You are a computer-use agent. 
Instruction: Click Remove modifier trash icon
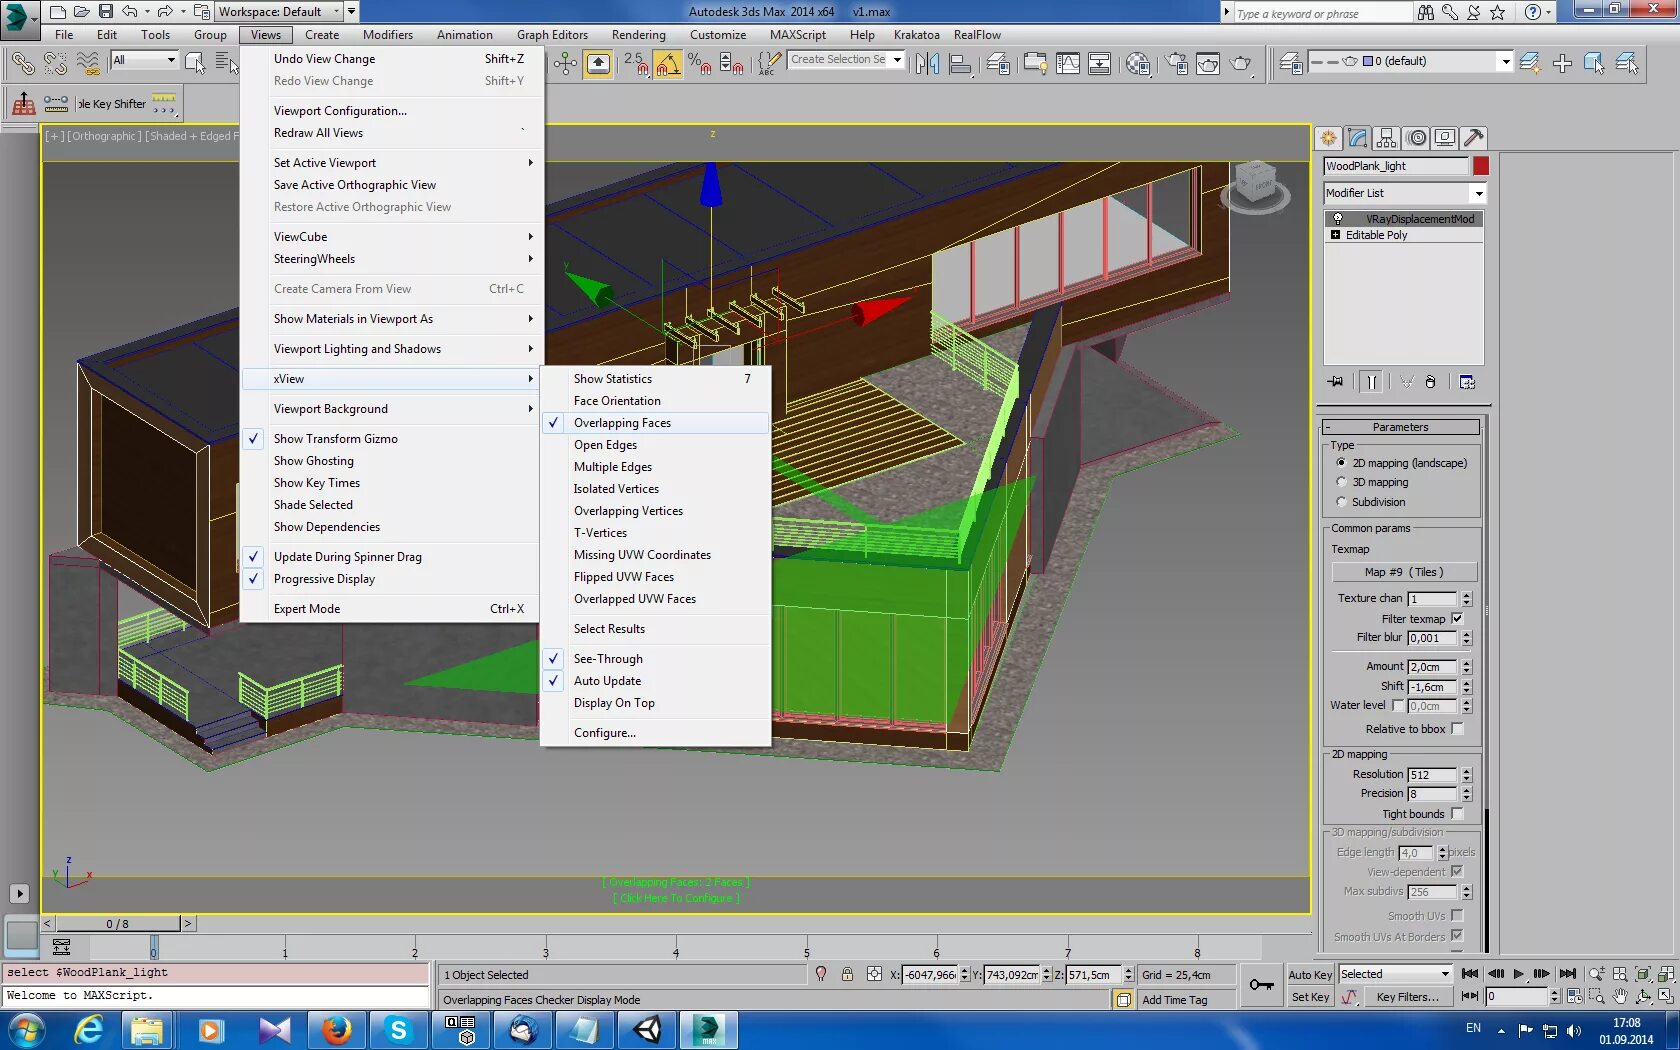(x=1430, y=382)
